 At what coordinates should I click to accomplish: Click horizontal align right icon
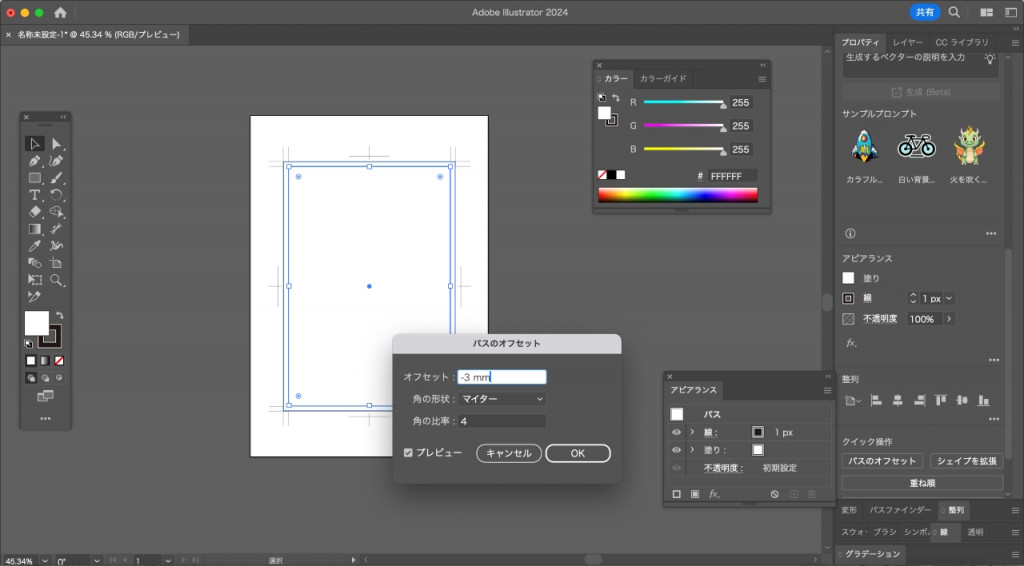(920, 400)
